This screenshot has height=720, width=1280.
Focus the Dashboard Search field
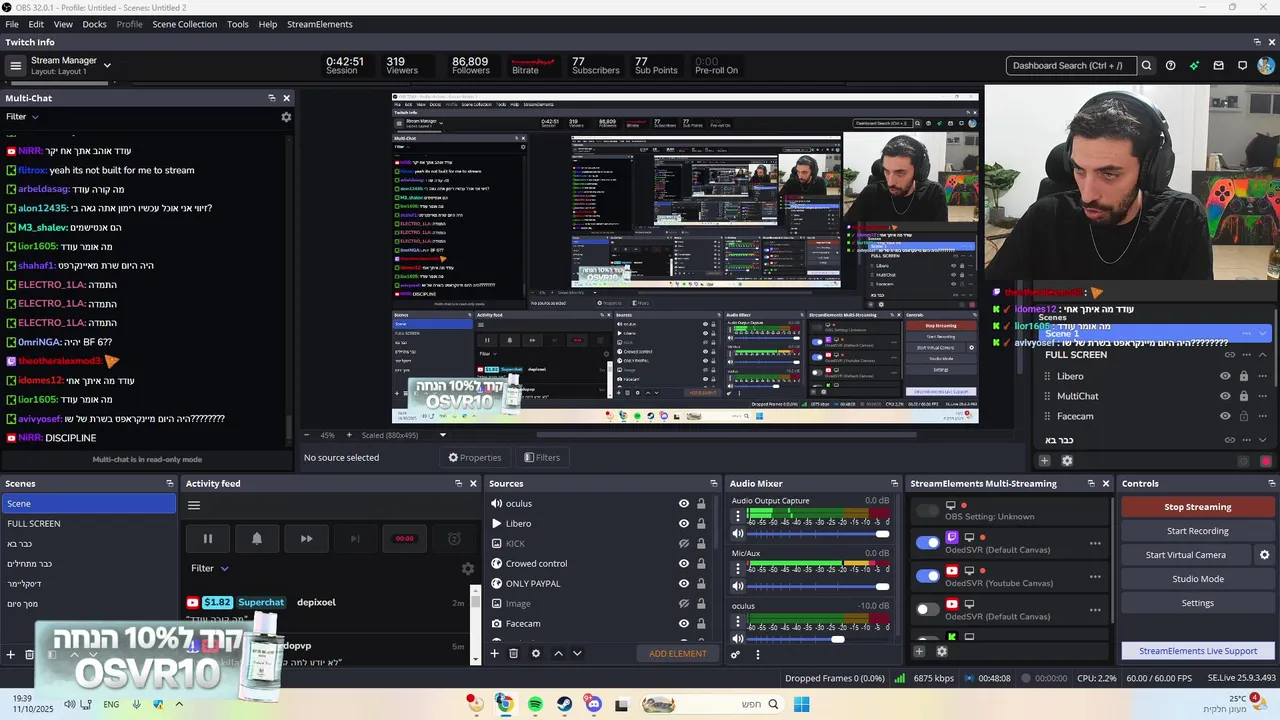tap(1071, 66)
